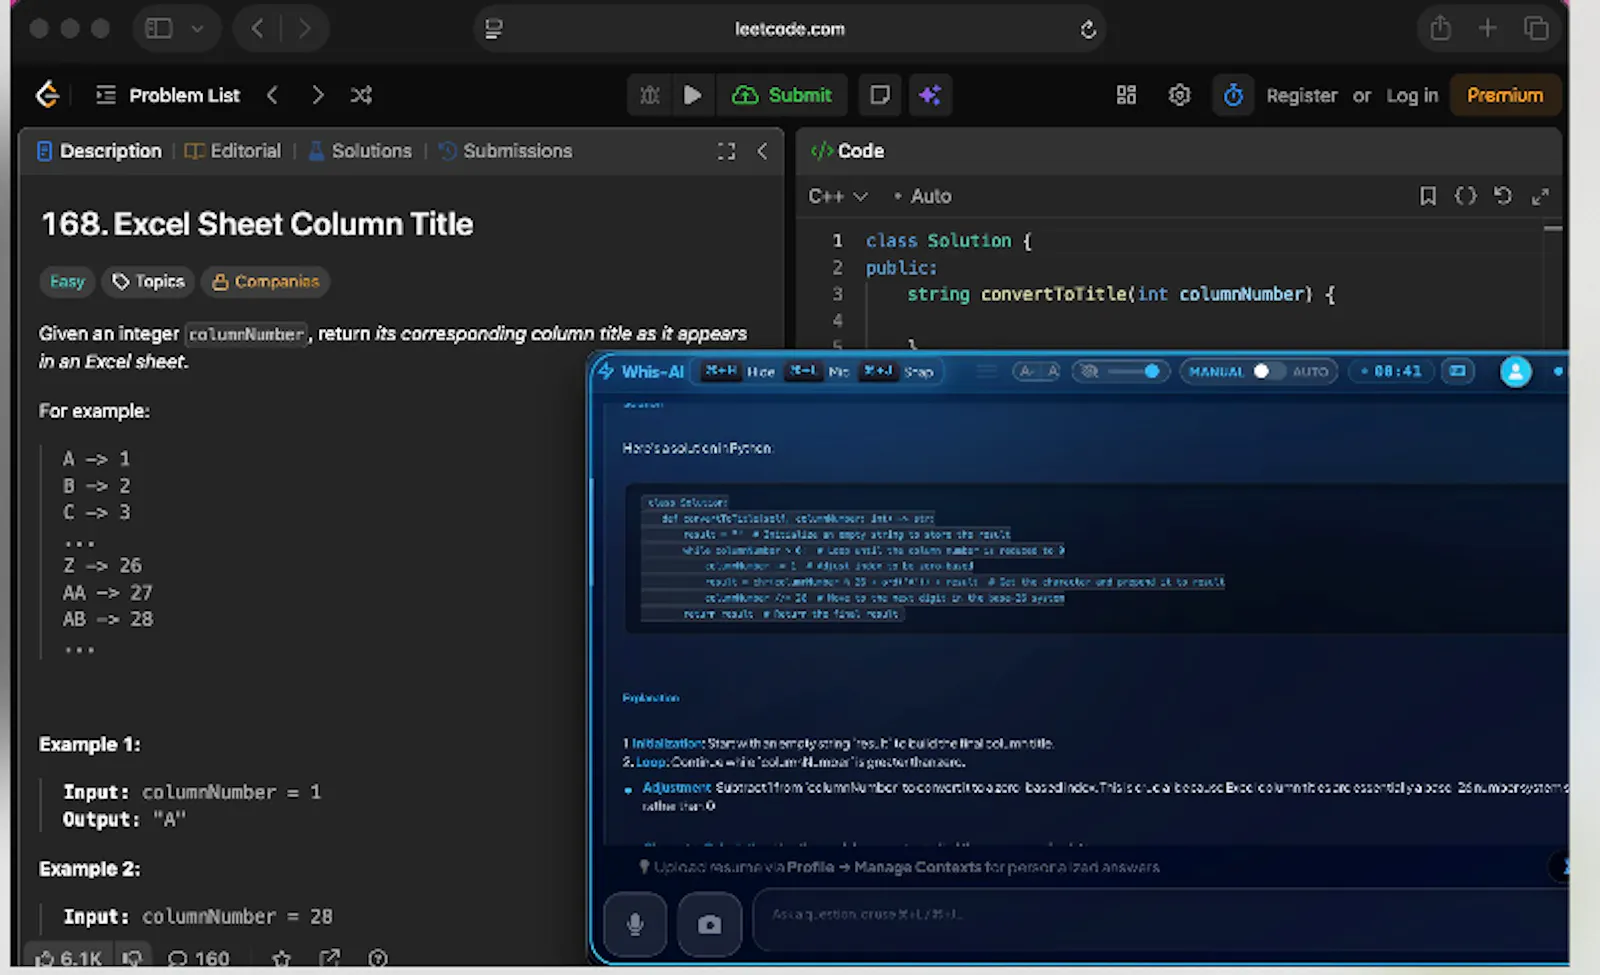Dislike the problem with thumbs down
The image size is (1600, 975).
tap(132, 958)
